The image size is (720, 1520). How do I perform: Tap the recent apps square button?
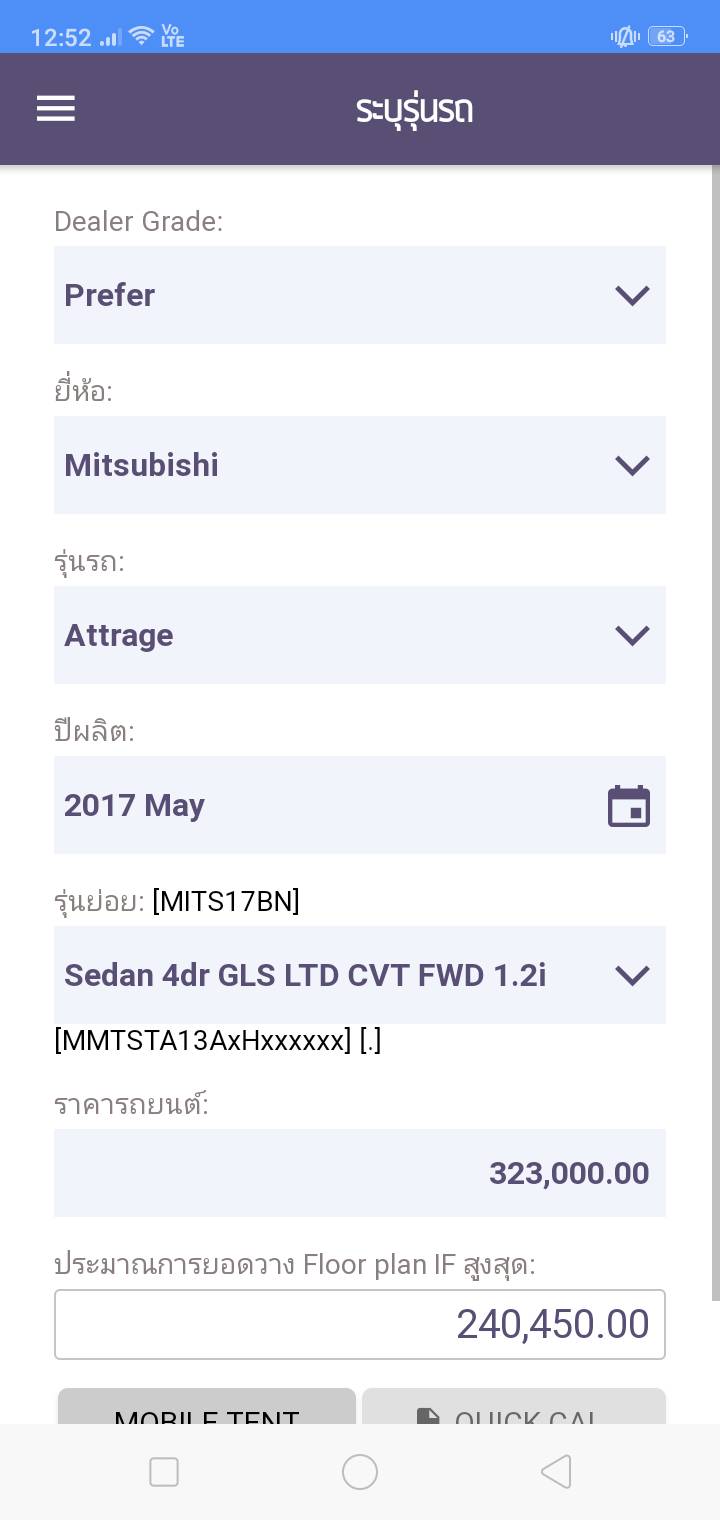(163, 1472)
